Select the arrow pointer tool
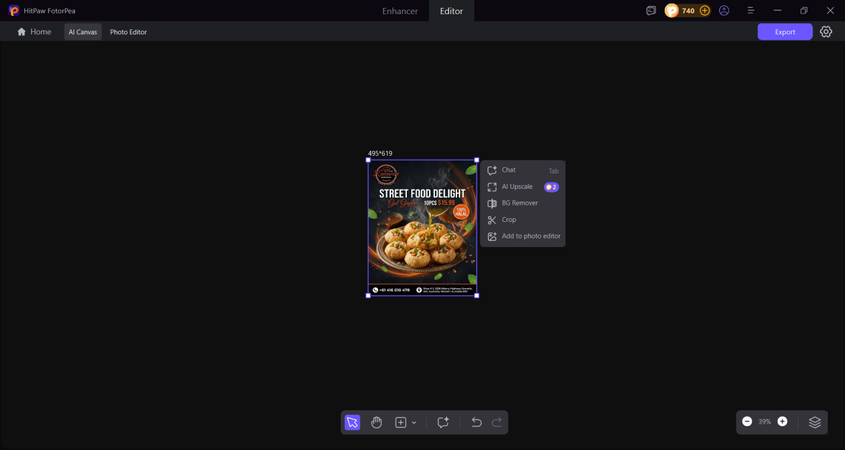Screen dimensions: 845x450 point(352,423)
